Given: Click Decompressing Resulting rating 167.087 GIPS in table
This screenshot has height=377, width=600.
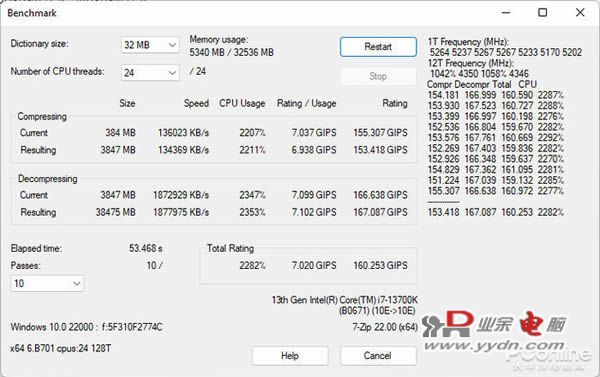Looking at the screenshot, I should click(x=380, y=212).
